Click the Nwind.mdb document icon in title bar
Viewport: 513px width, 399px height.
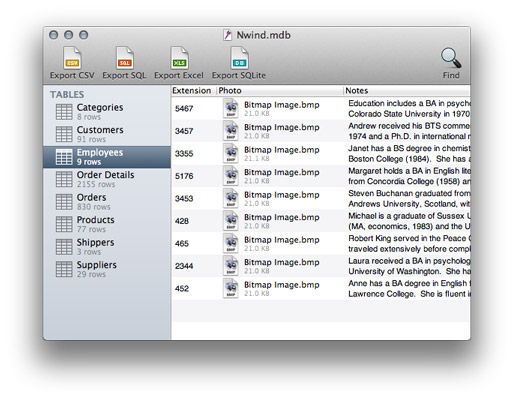(x=227, y=35)
